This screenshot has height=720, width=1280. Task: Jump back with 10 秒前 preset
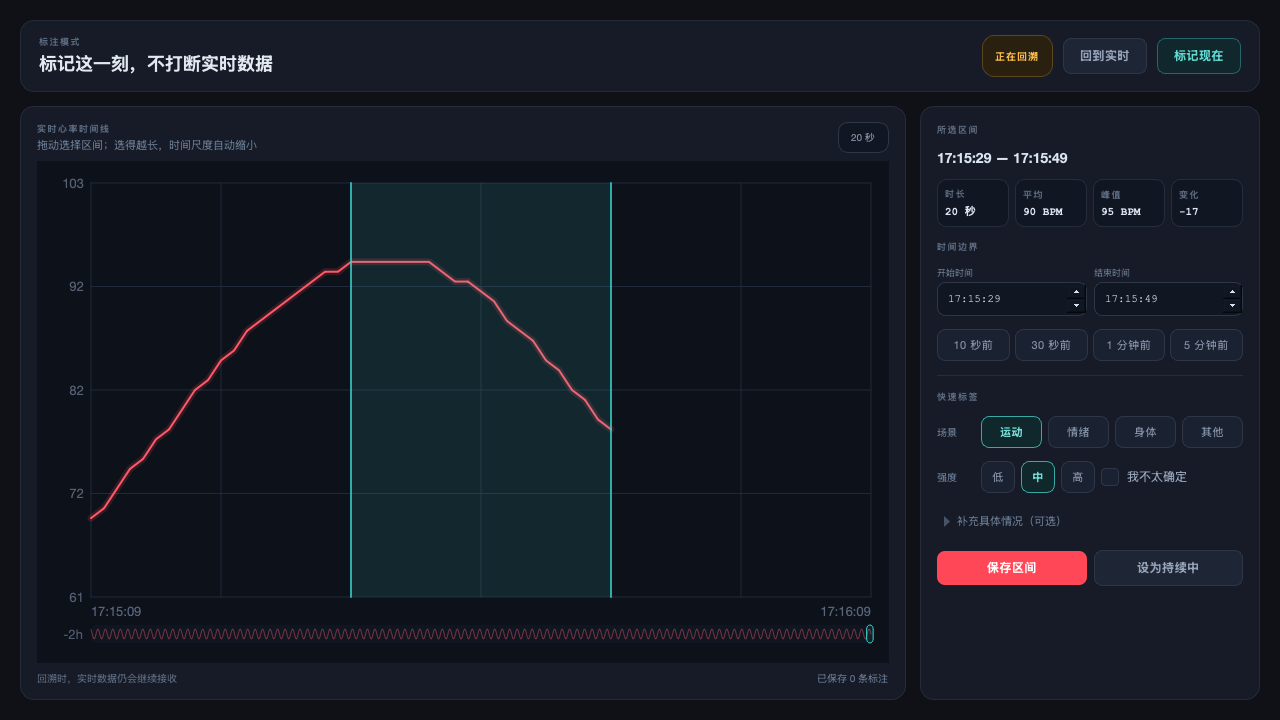tap(973, 345)
